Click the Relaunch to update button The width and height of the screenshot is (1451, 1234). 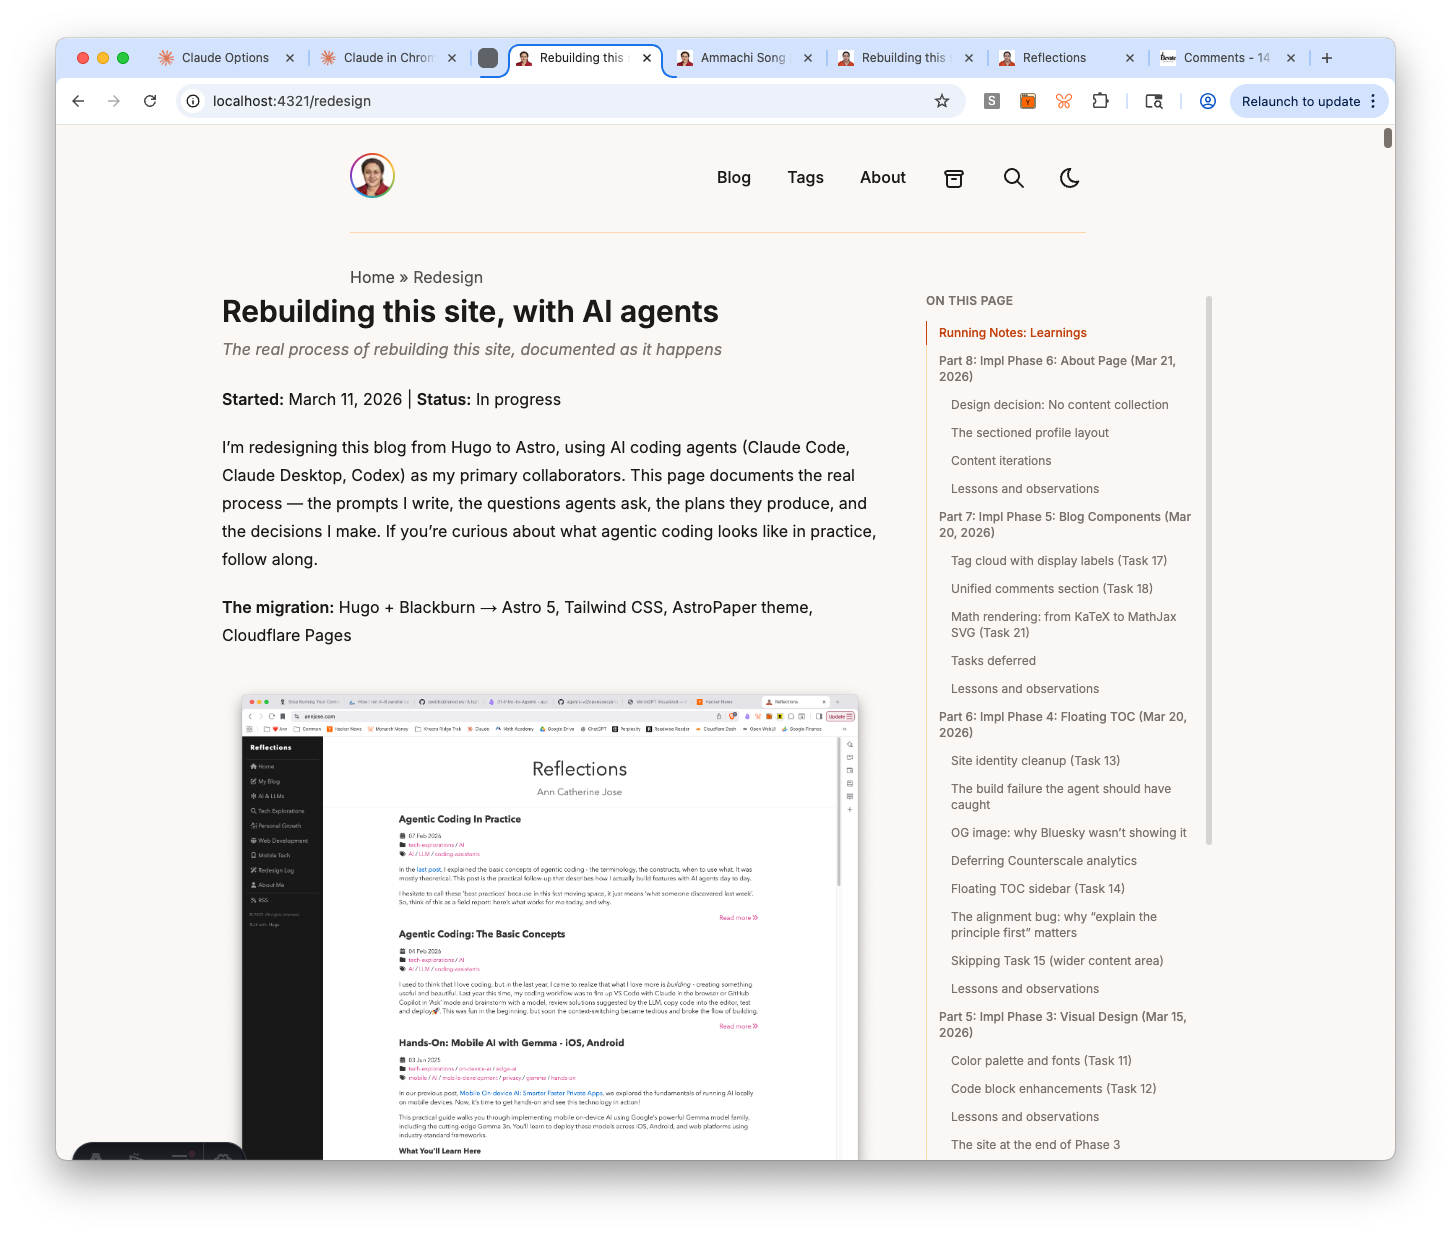coord(1301,101)
